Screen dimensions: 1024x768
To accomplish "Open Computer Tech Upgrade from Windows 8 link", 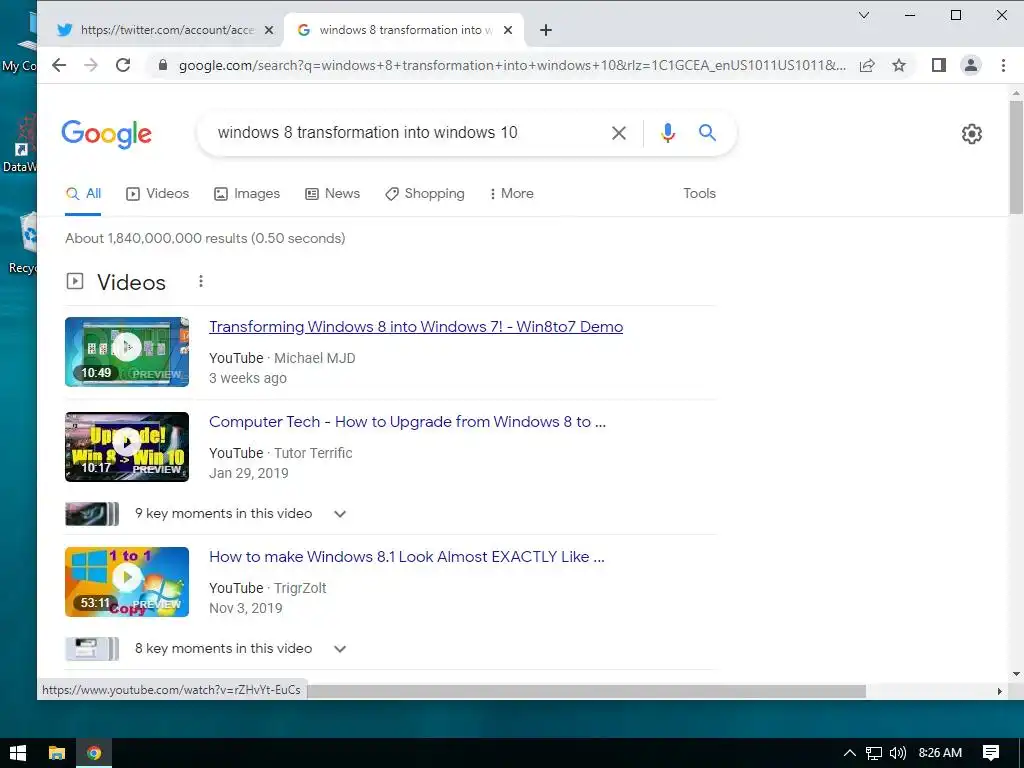I will [408, 422].
